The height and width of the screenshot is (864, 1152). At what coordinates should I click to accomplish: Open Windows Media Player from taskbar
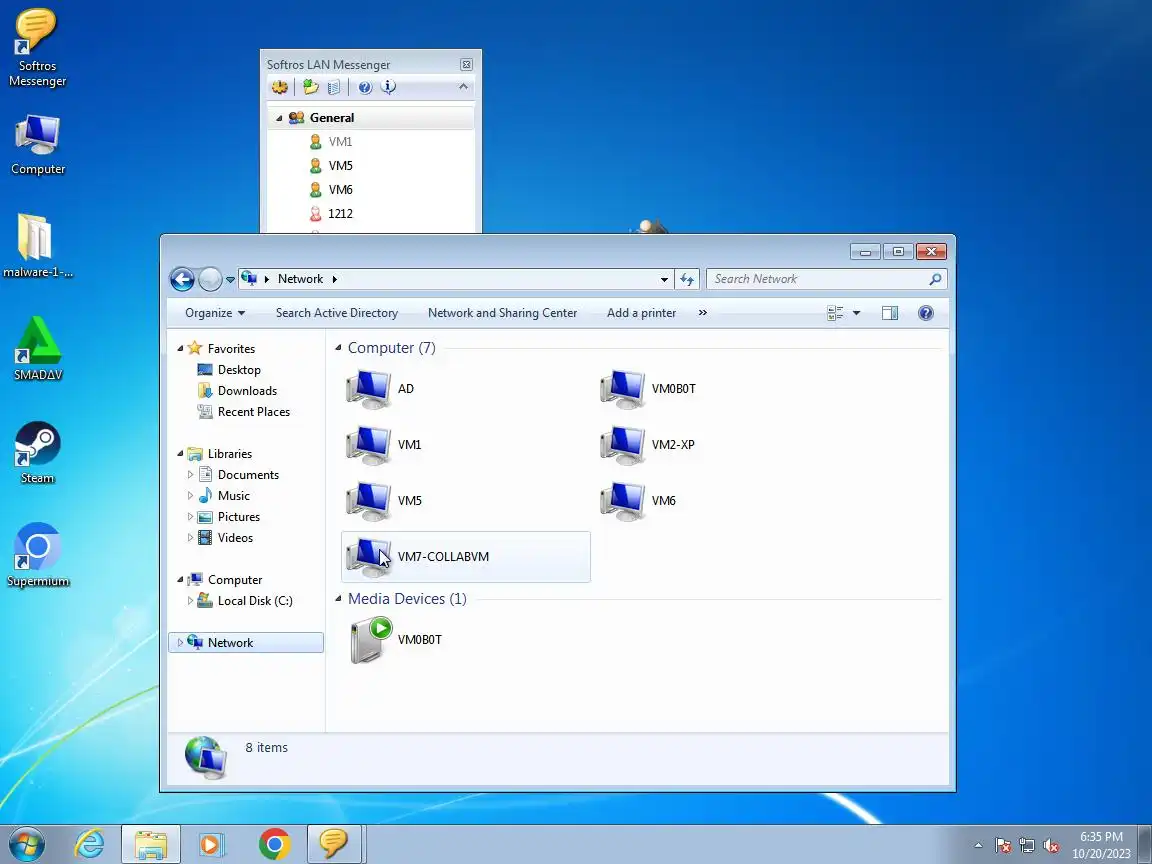[210, 844]
